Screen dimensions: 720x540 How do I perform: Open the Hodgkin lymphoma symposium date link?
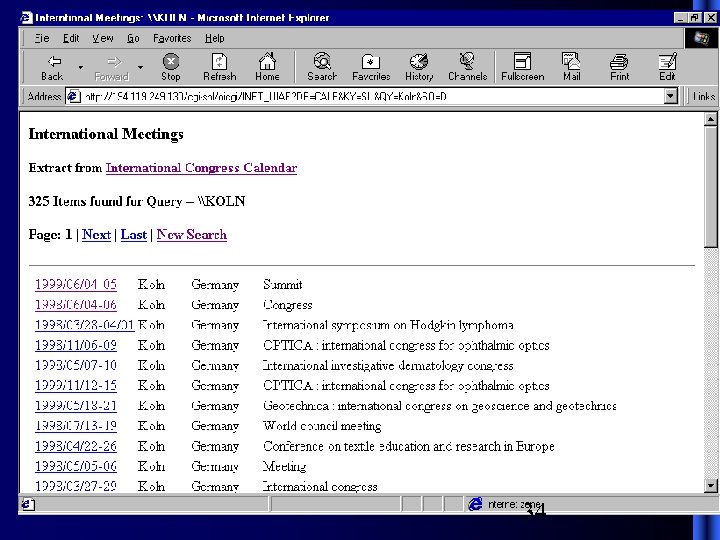click(x=84, y=325)
